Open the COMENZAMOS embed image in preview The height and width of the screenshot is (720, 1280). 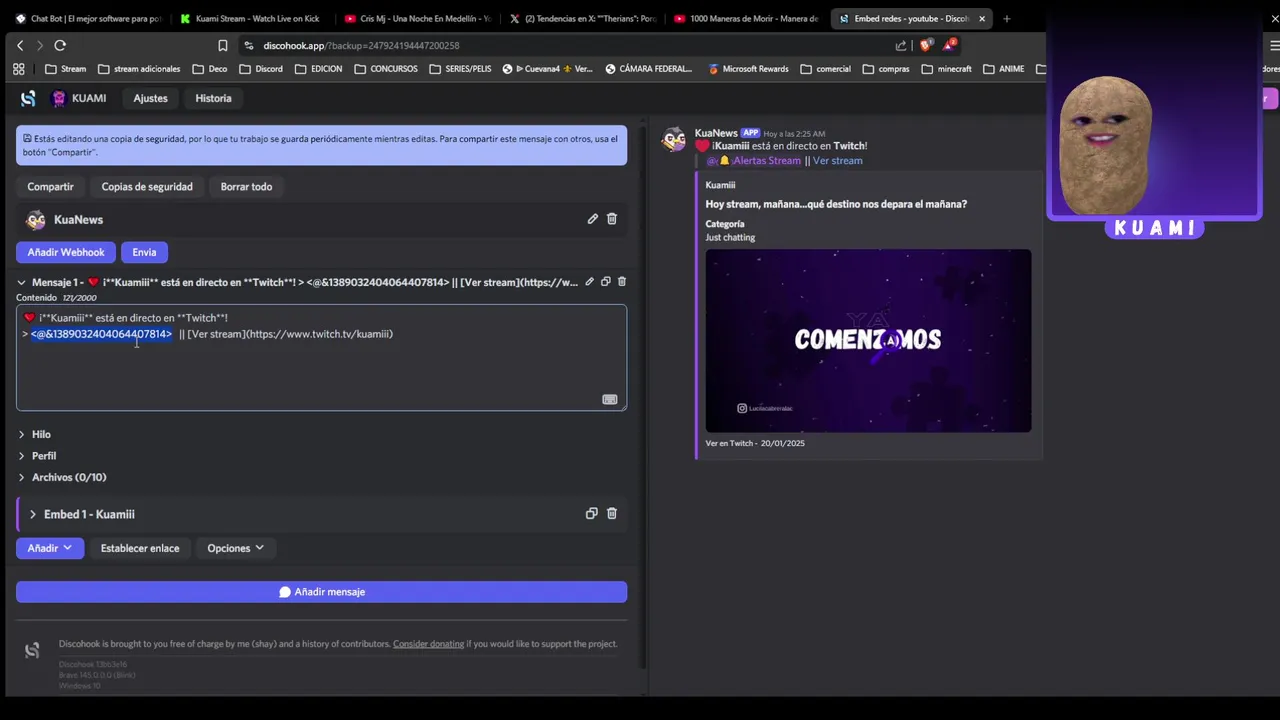click(x=868, y=341)
